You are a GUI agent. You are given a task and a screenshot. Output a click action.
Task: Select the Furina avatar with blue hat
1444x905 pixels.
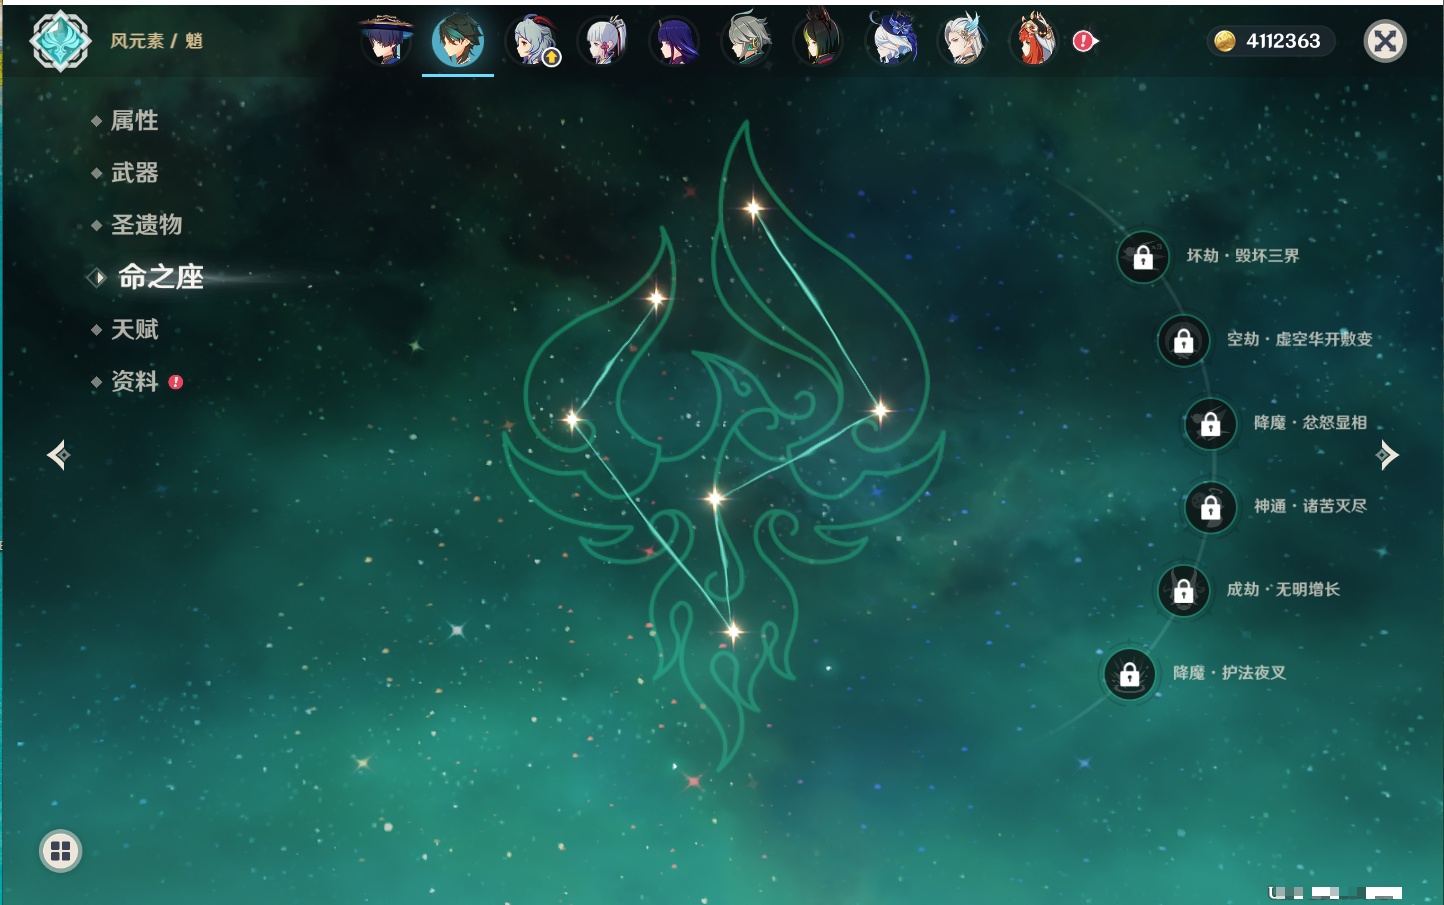coord(891,41)
